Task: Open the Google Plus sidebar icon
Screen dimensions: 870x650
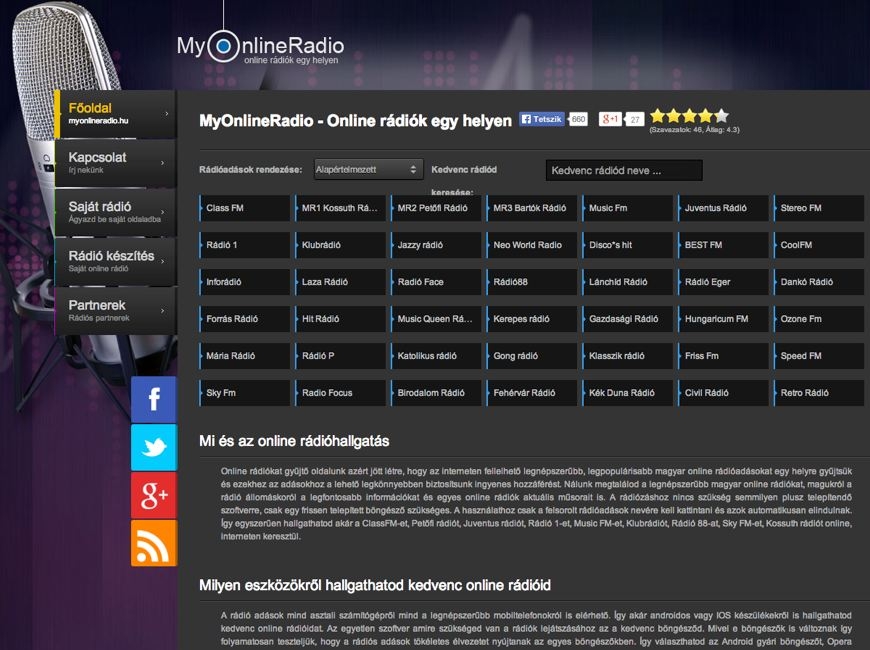Action: [154, 495]
